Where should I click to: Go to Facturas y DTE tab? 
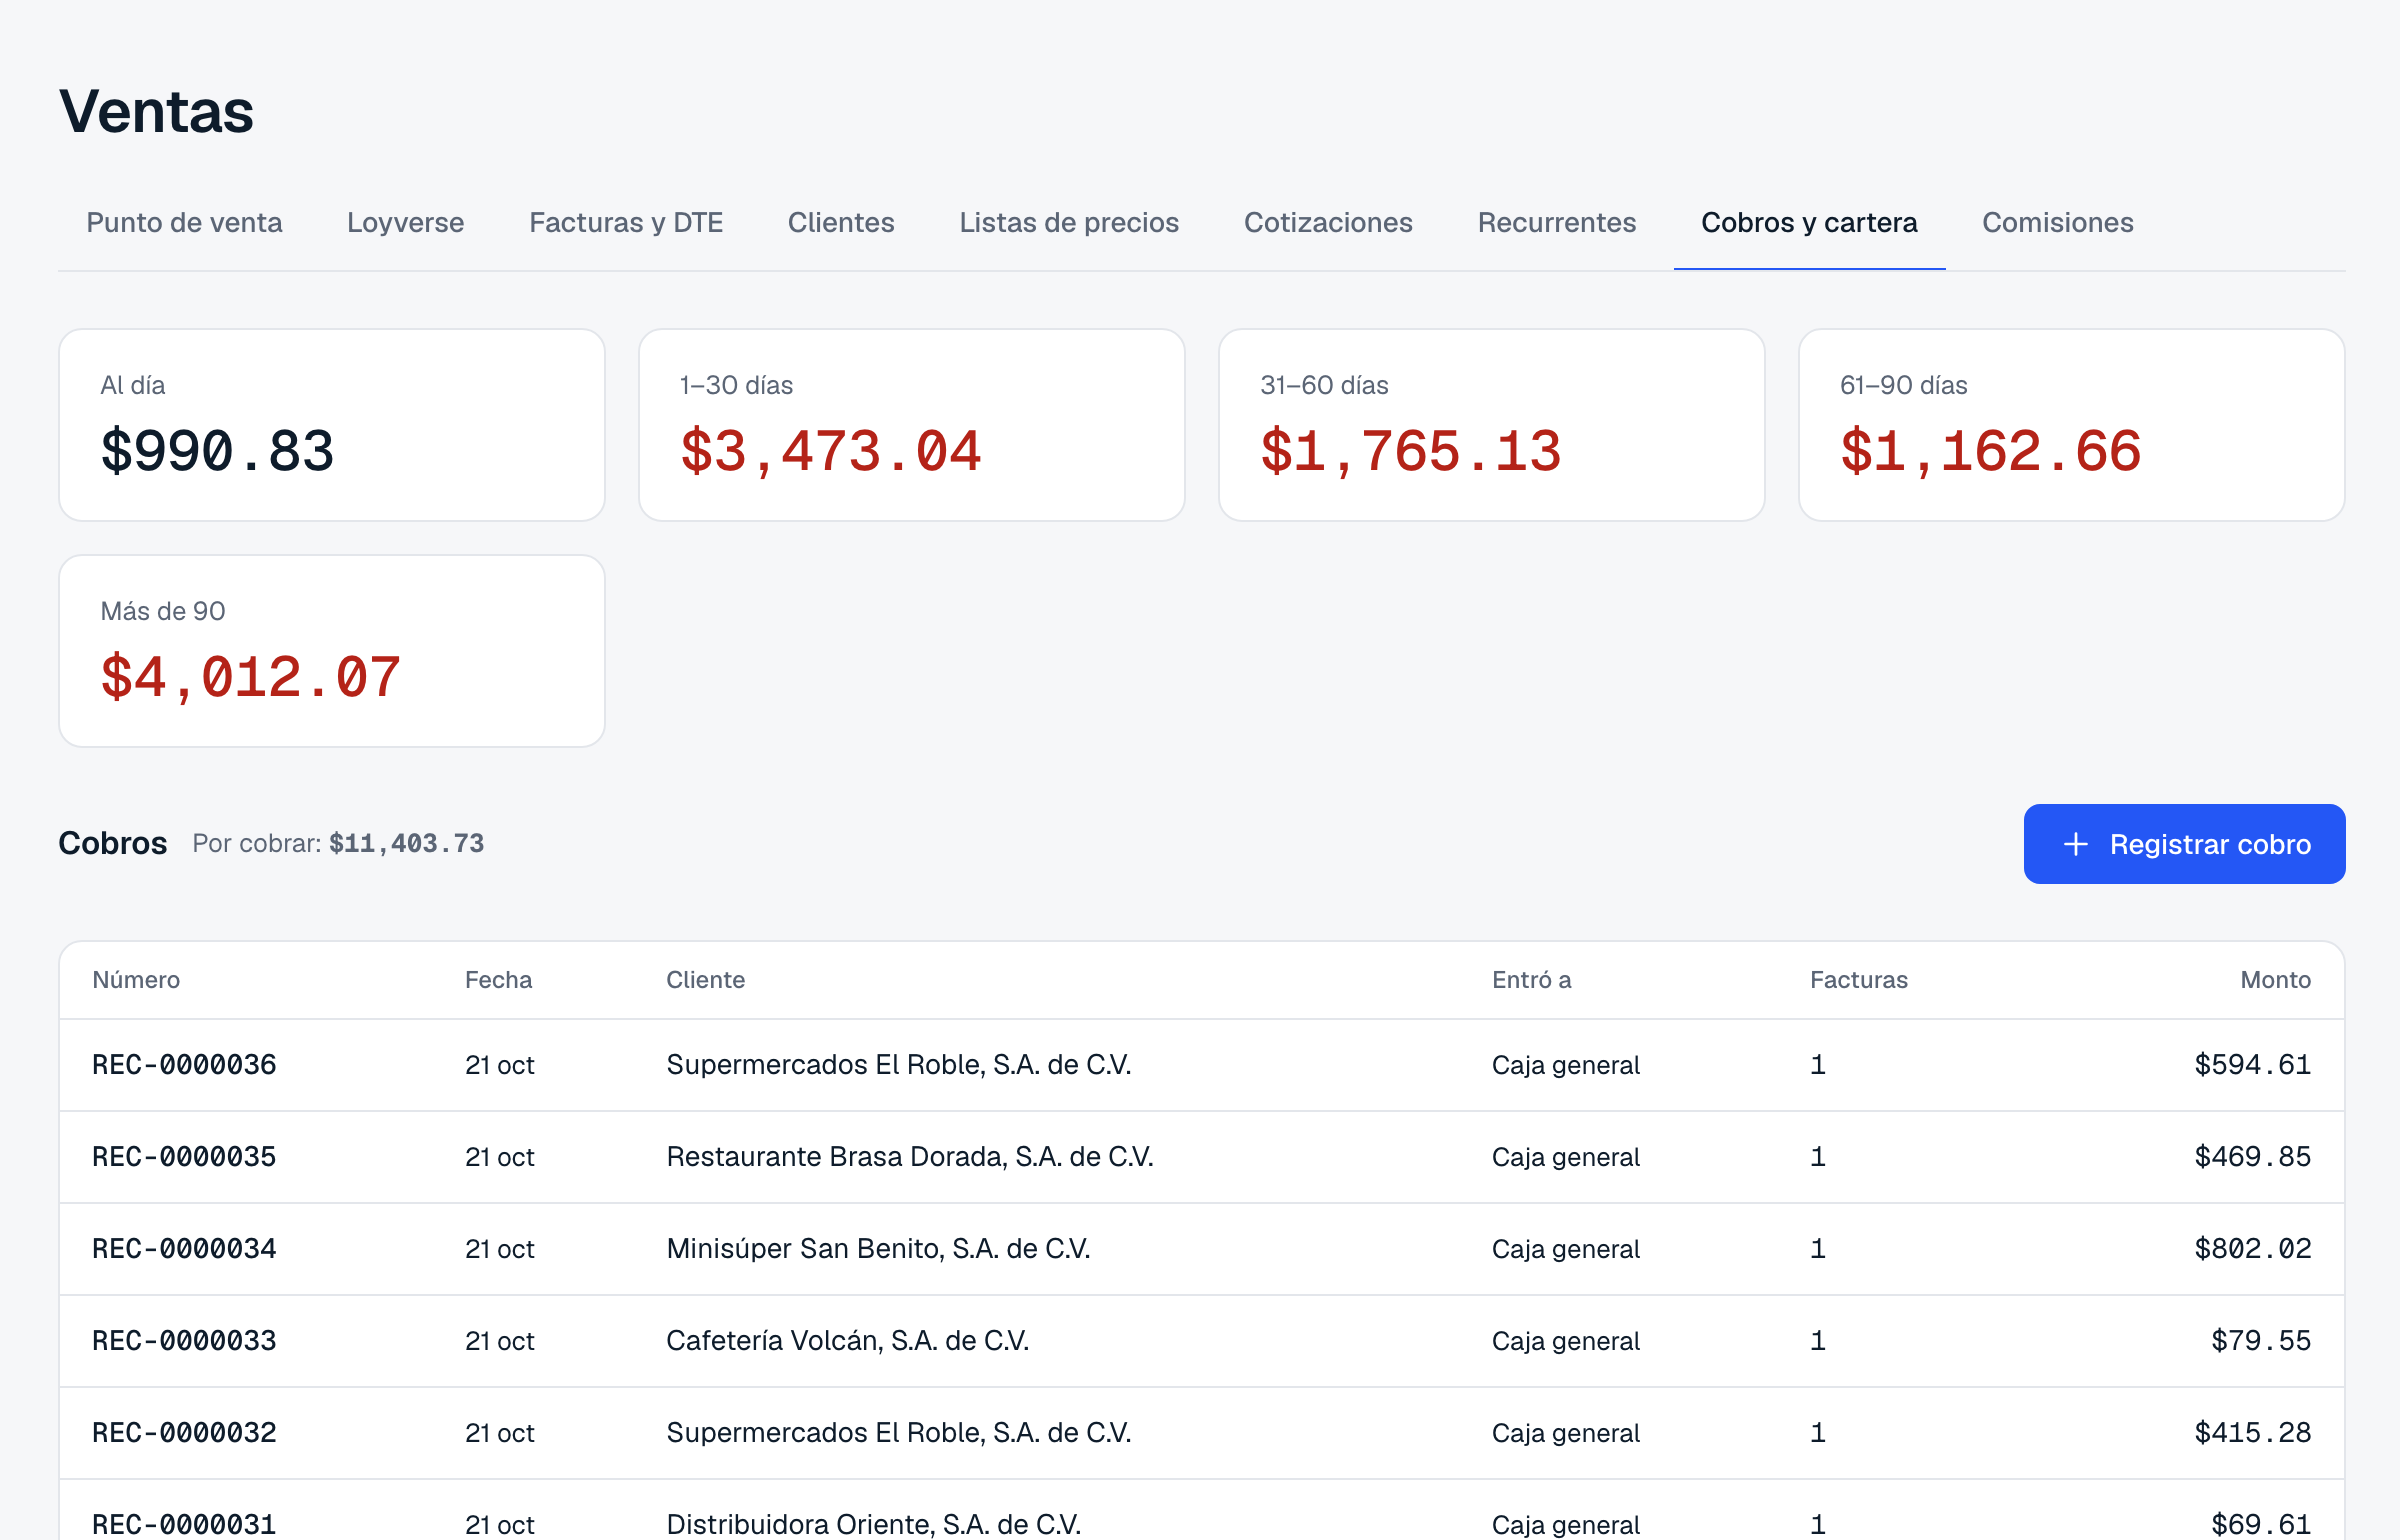click(x=626, y=222)
